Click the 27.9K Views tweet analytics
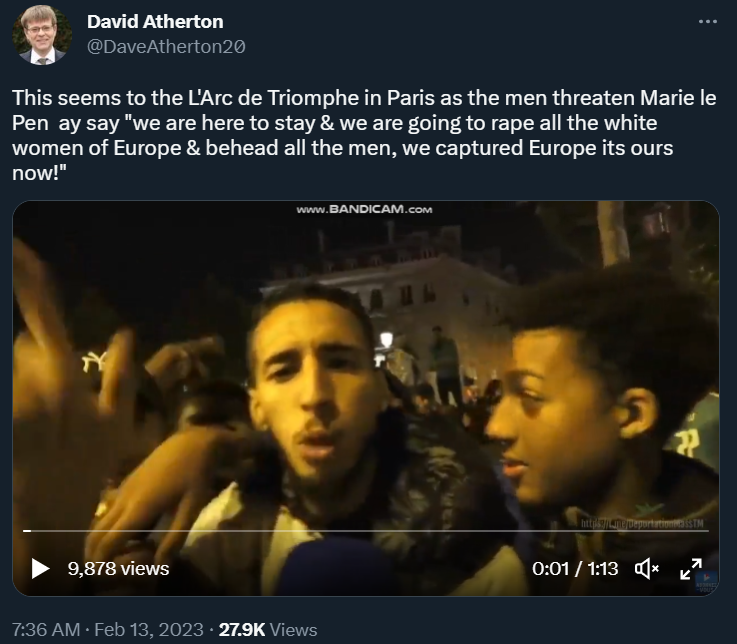 point(268,629)
